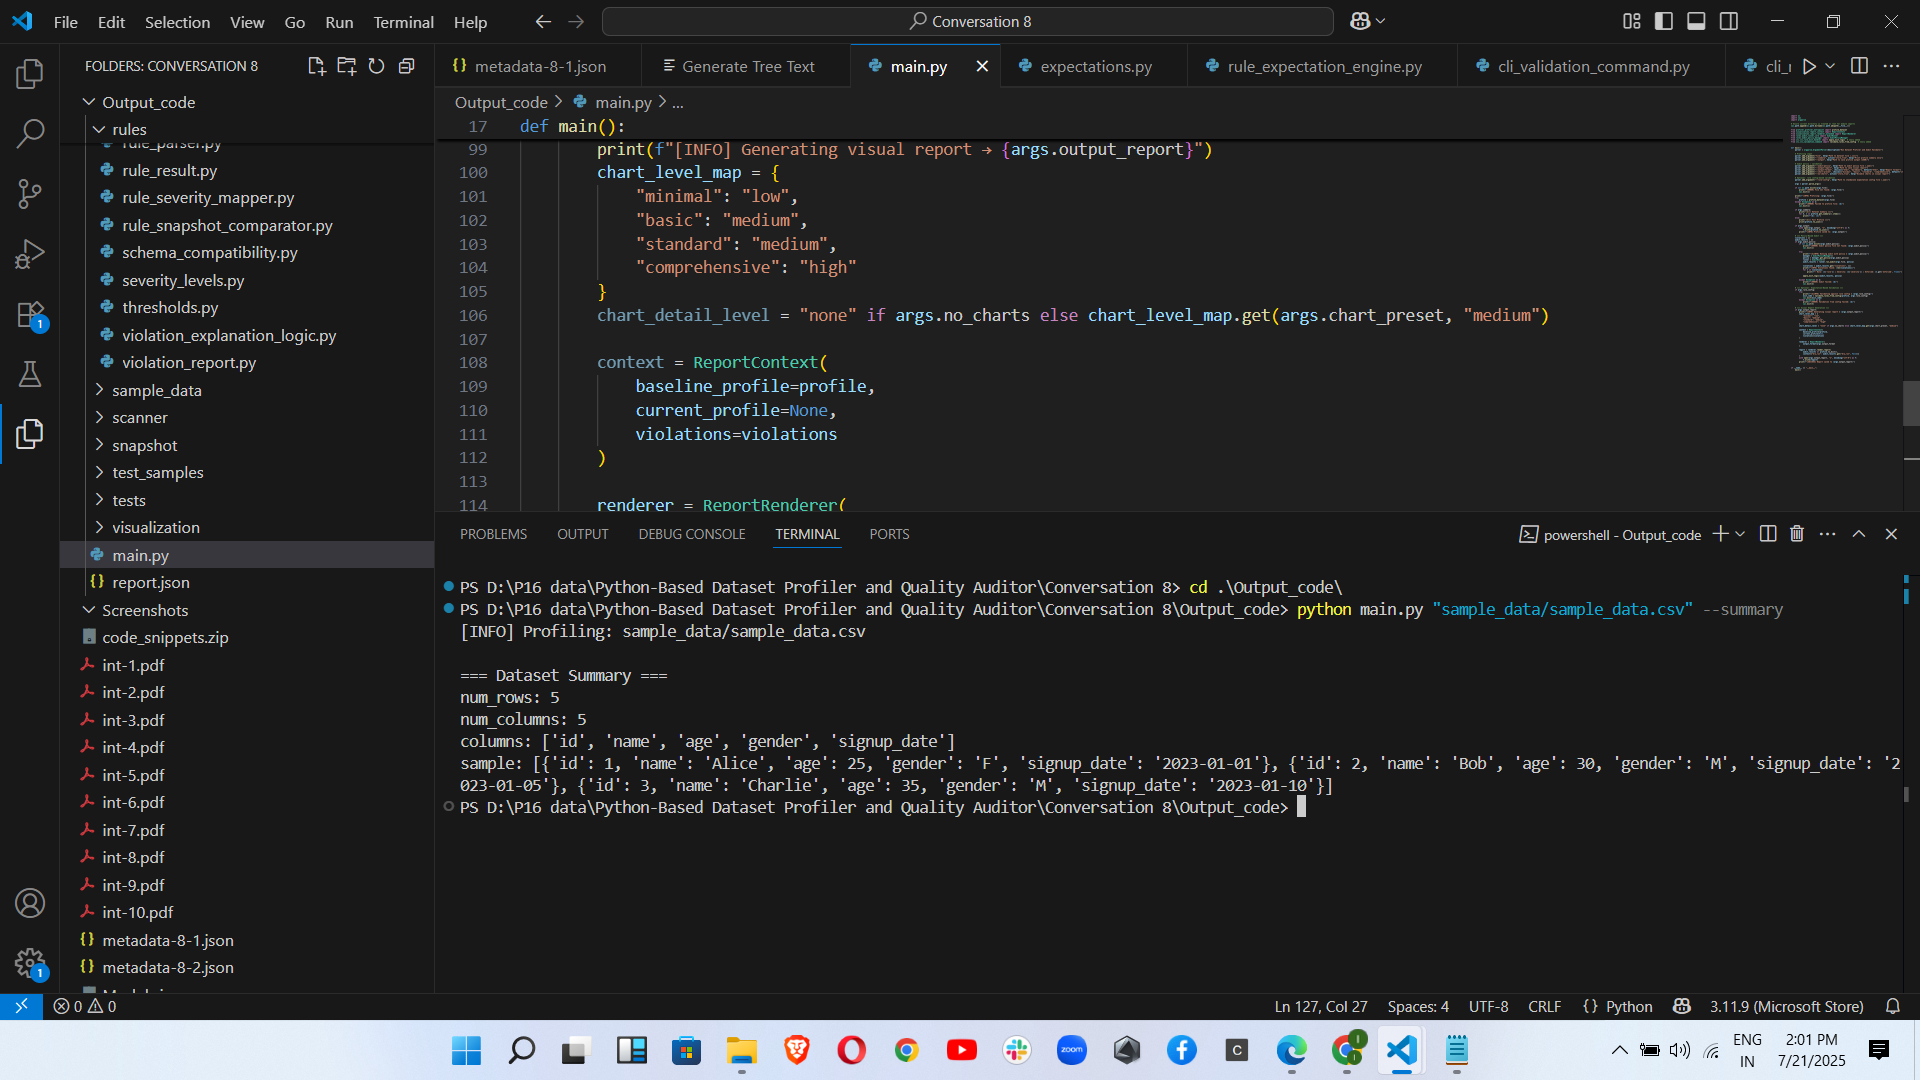Open the Manage gear menu
1920x1080 pixels.
click(30, 964)
